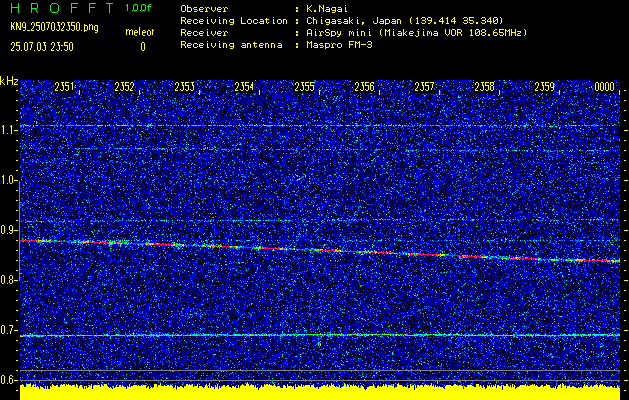Screen dimensions: 629x400
Task: Click the yellow power level bar at bottom
Action: 320,392
